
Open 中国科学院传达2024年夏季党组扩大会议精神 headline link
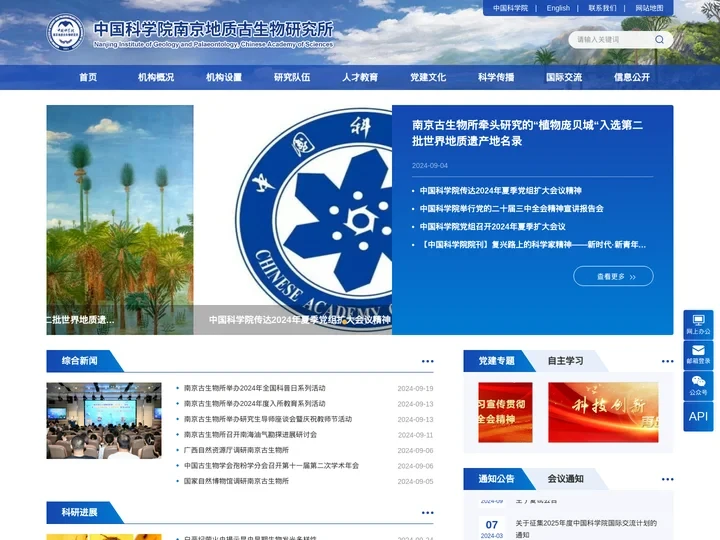pos(501,191)
